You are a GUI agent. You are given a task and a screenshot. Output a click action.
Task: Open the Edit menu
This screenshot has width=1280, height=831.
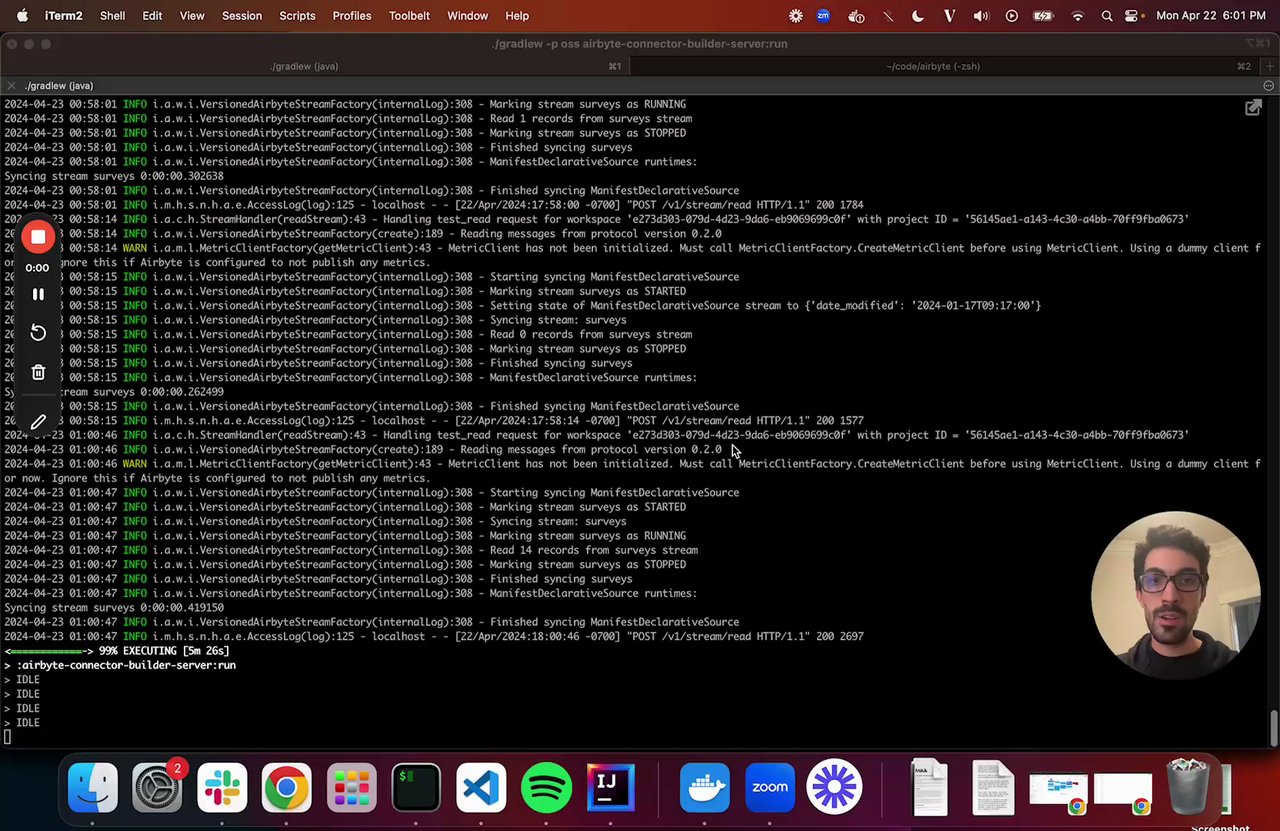152,16
